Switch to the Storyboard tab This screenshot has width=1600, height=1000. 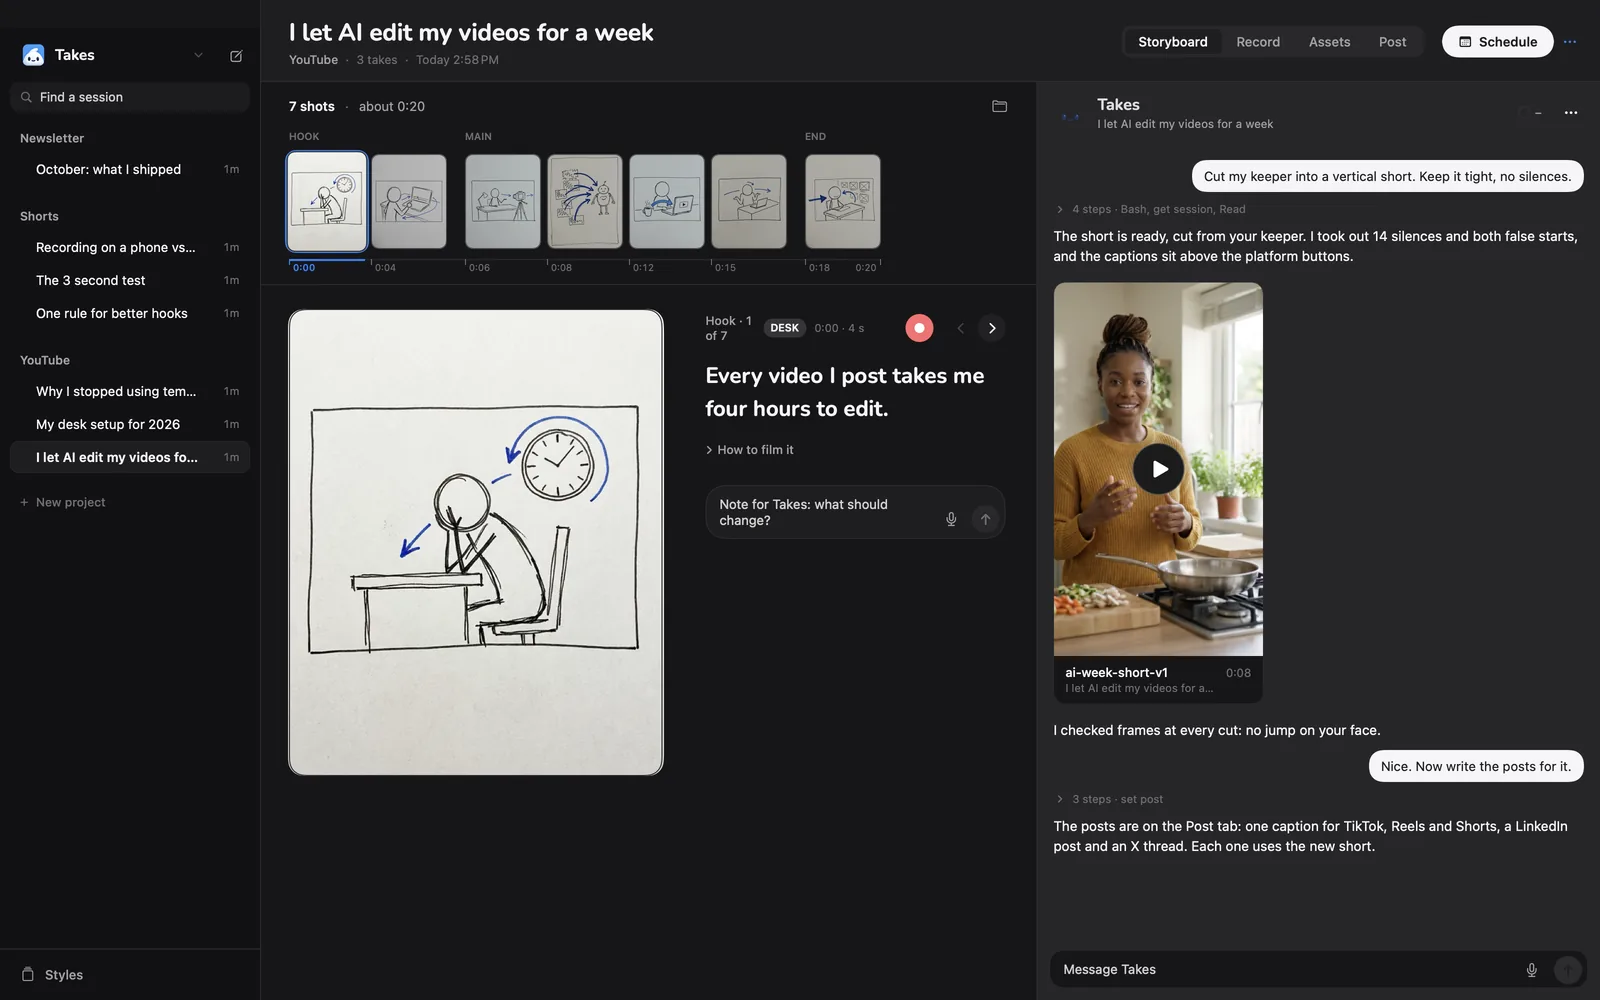[1173, 42]
